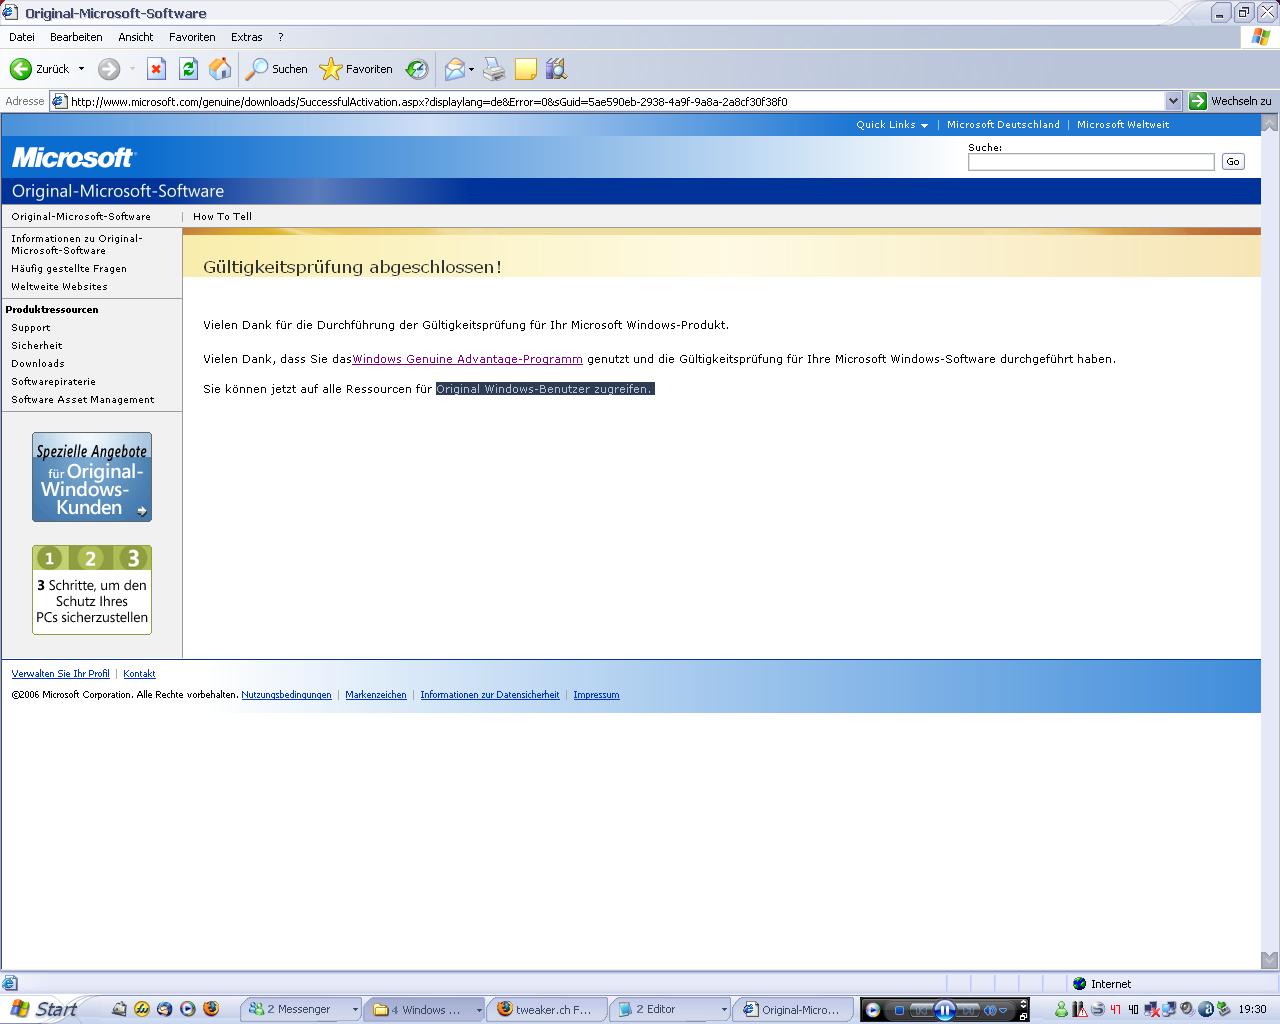Click the Research books toolbar icon
Viewport: 1280px width, 1024px height.
(557, 69)
